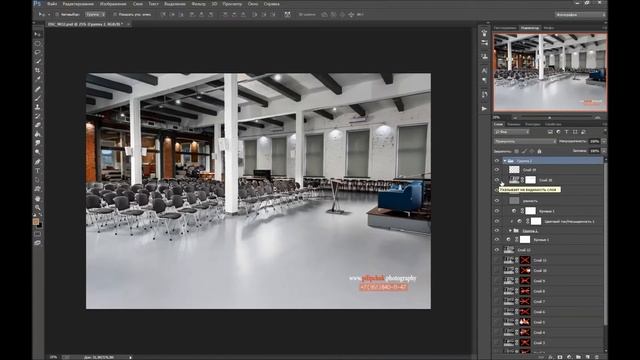
Task: Open the Изображение menu
Action: coord(113,4)
